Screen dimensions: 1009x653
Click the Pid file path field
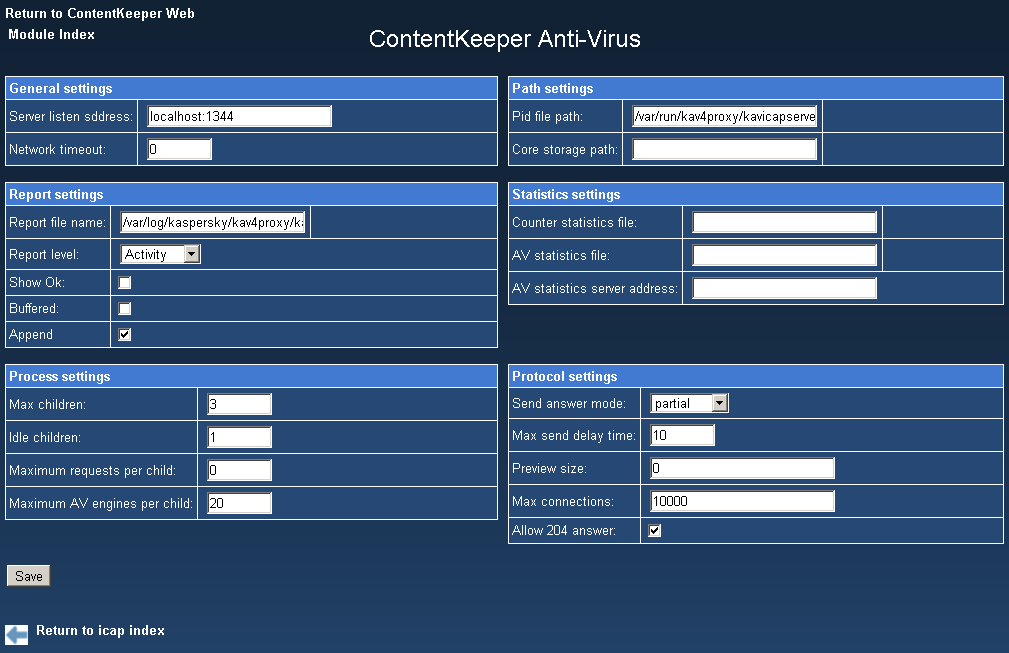(725, 116)
